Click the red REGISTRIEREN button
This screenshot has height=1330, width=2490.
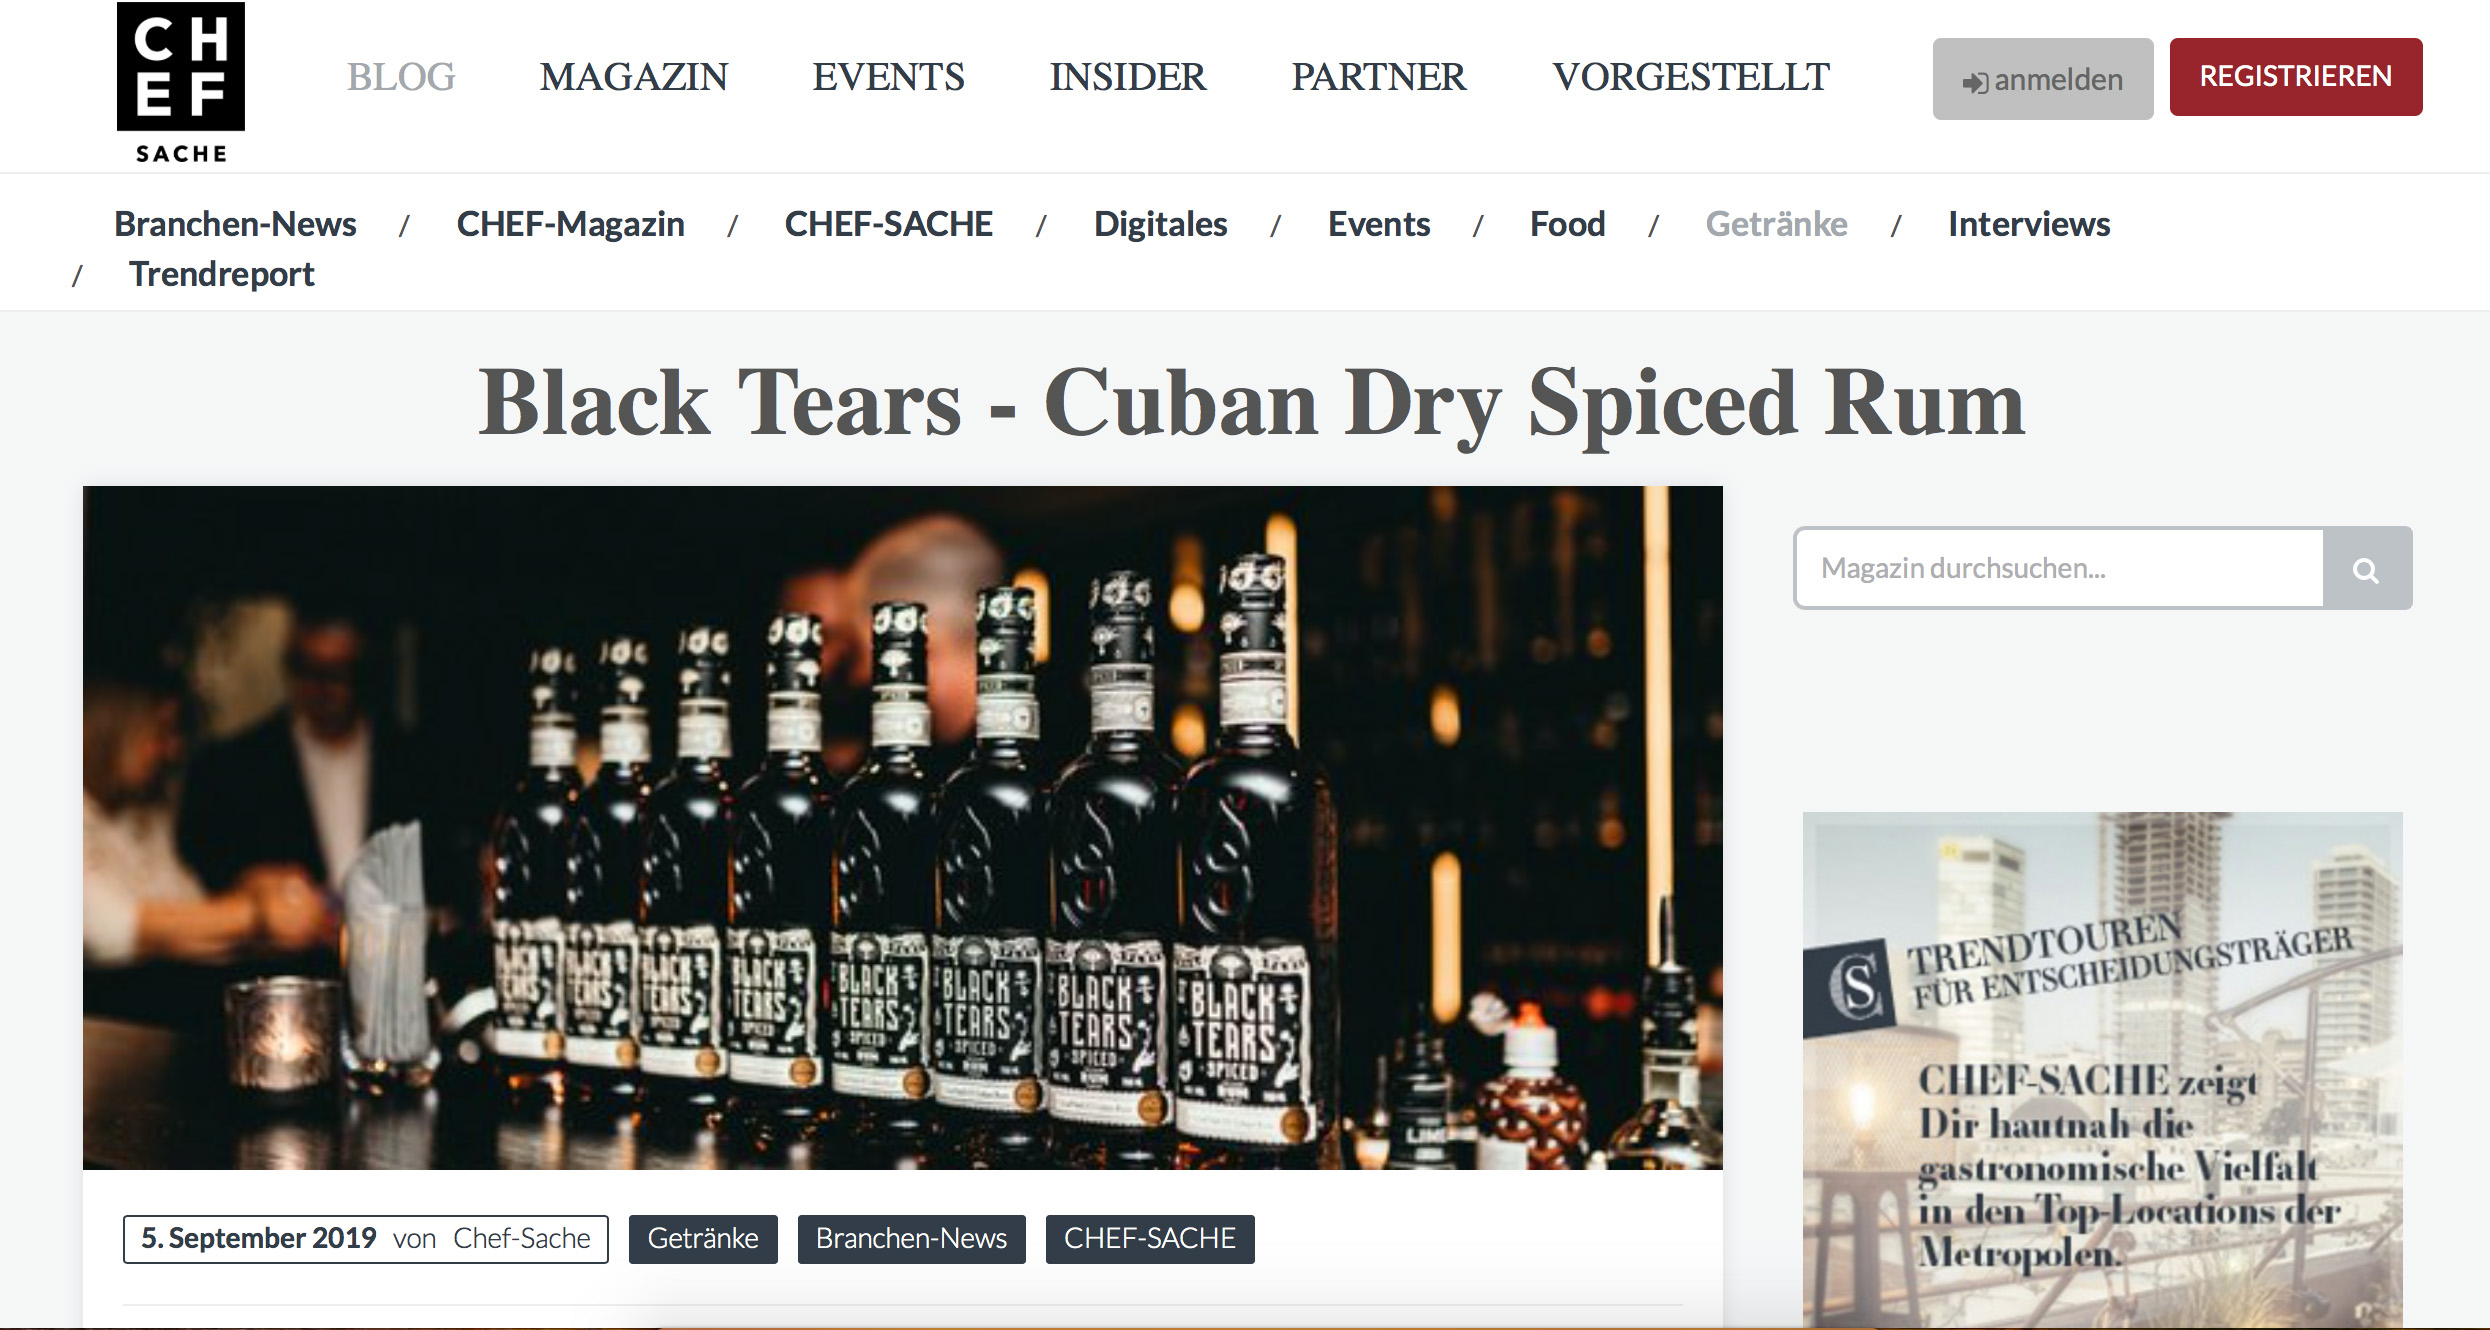click(x=2295, y=77)
